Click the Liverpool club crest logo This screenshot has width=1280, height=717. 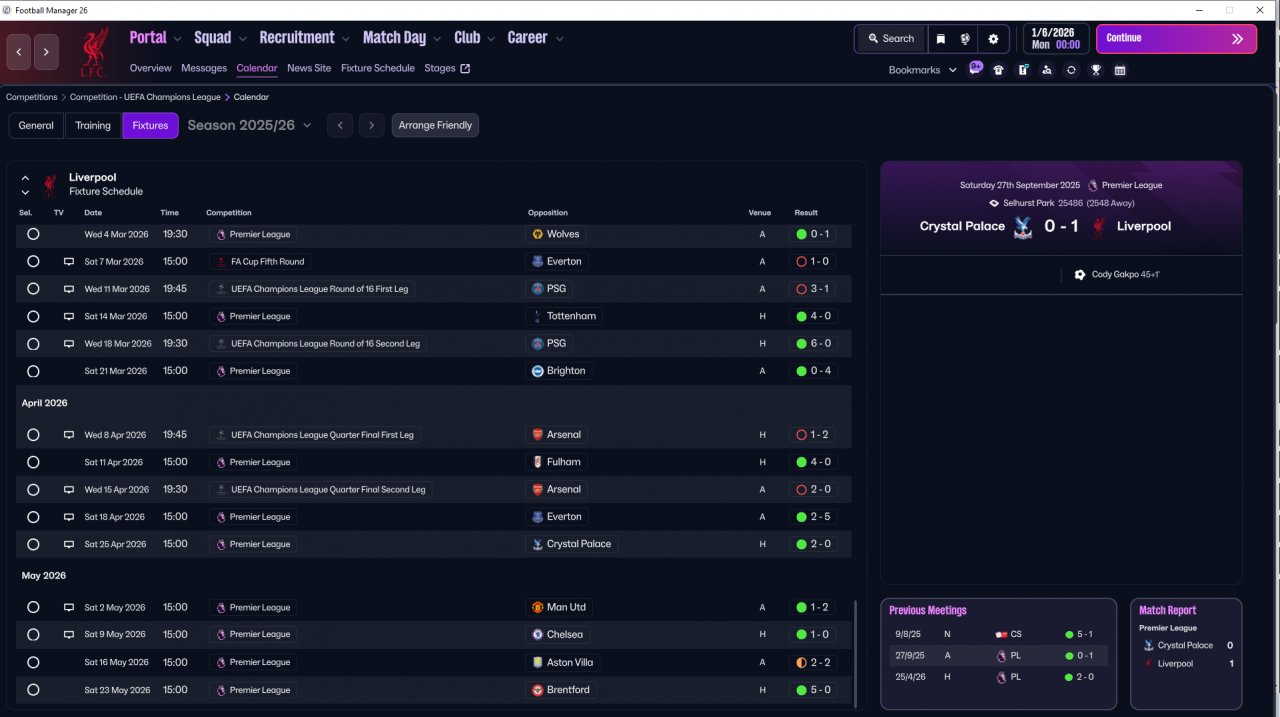click(x=94, y=53)
